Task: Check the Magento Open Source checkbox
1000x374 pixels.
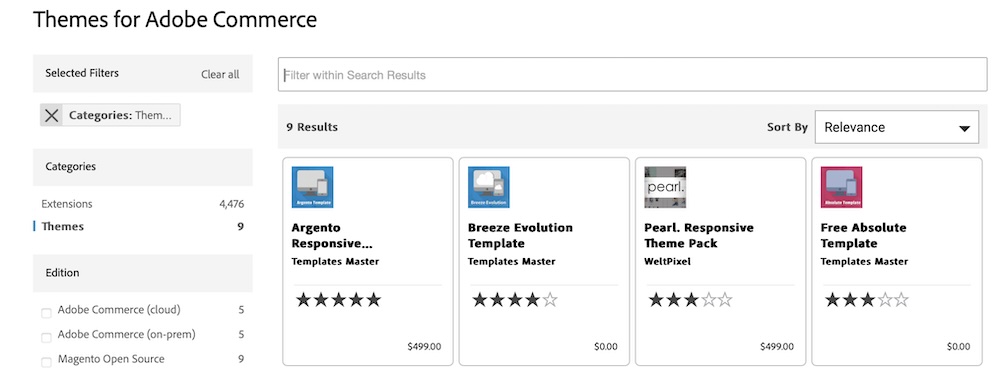Action: point(46,362)
